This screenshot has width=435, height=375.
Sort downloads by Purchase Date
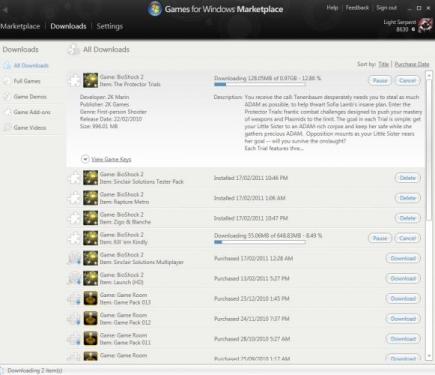[412, 64]
